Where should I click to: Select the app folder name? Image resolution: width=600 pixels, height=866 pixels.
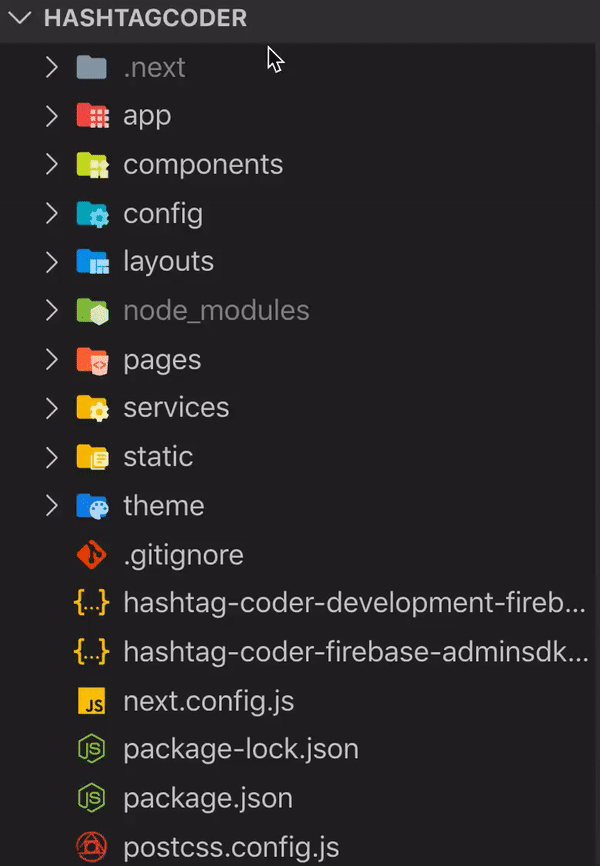148,117
